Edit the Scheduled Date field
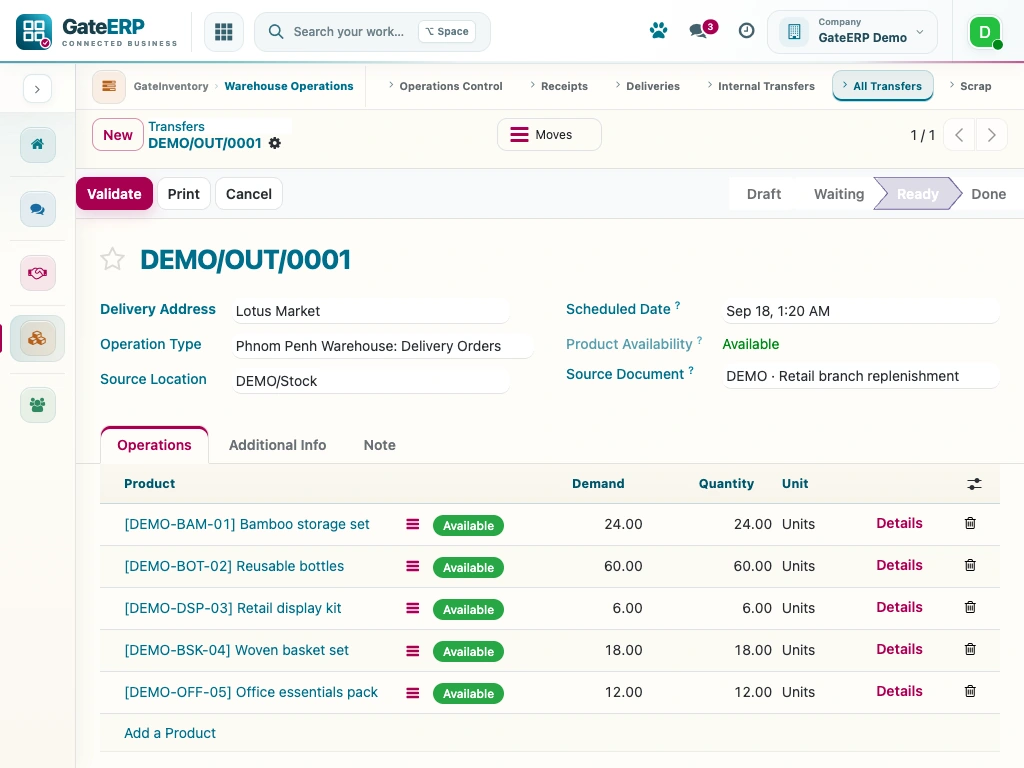 pos(861,311)
